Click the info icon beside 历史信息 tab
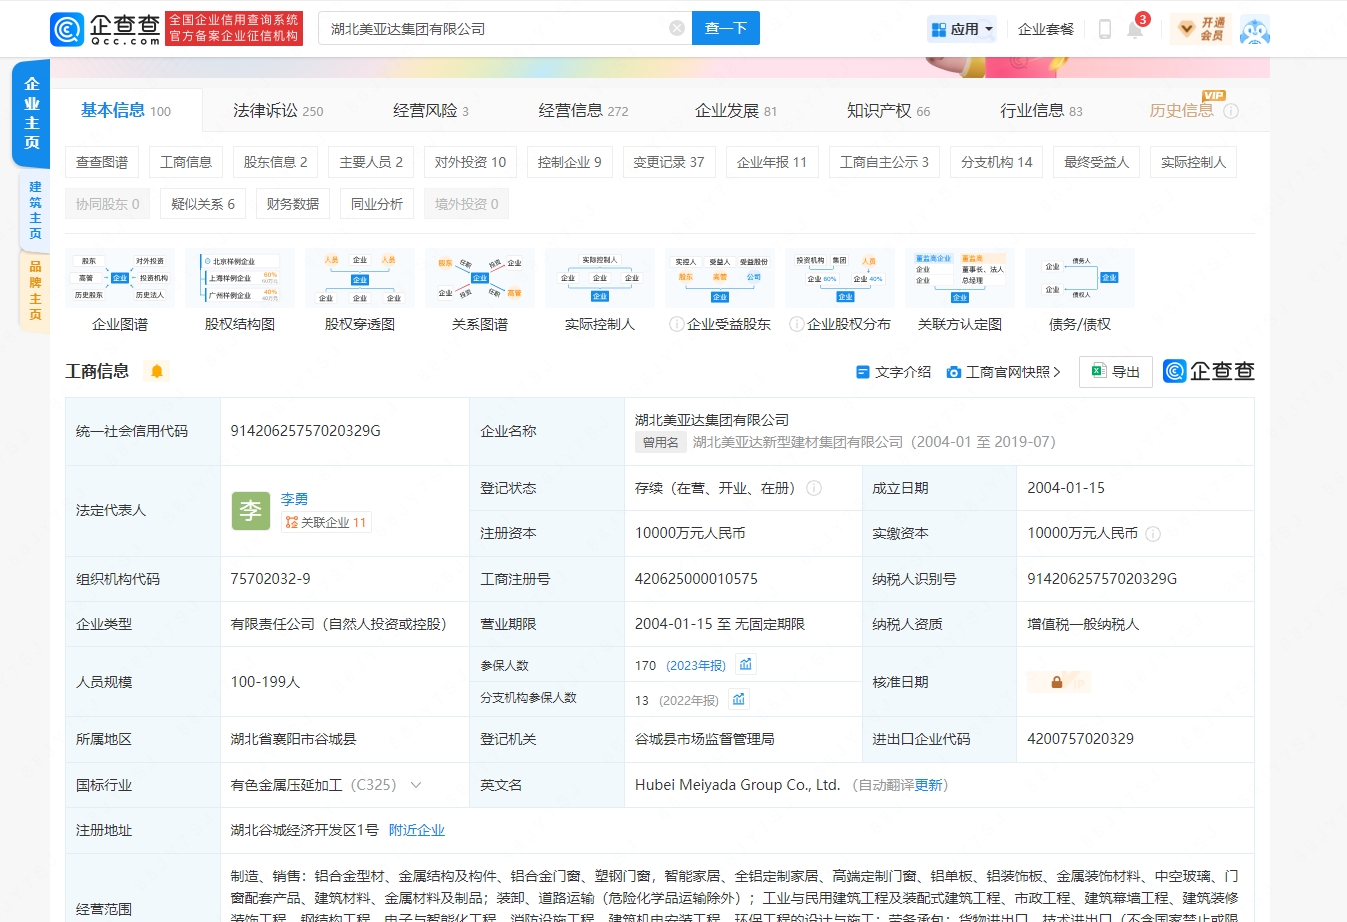This screenshot has width=1347, height=922. pyautogui.click(x=1231, y=111)
